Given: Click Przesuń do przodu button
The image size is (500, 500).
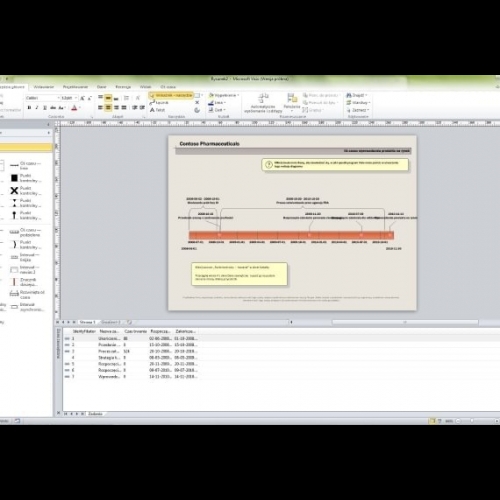Looking at the screenshot, I should [321, 95].
